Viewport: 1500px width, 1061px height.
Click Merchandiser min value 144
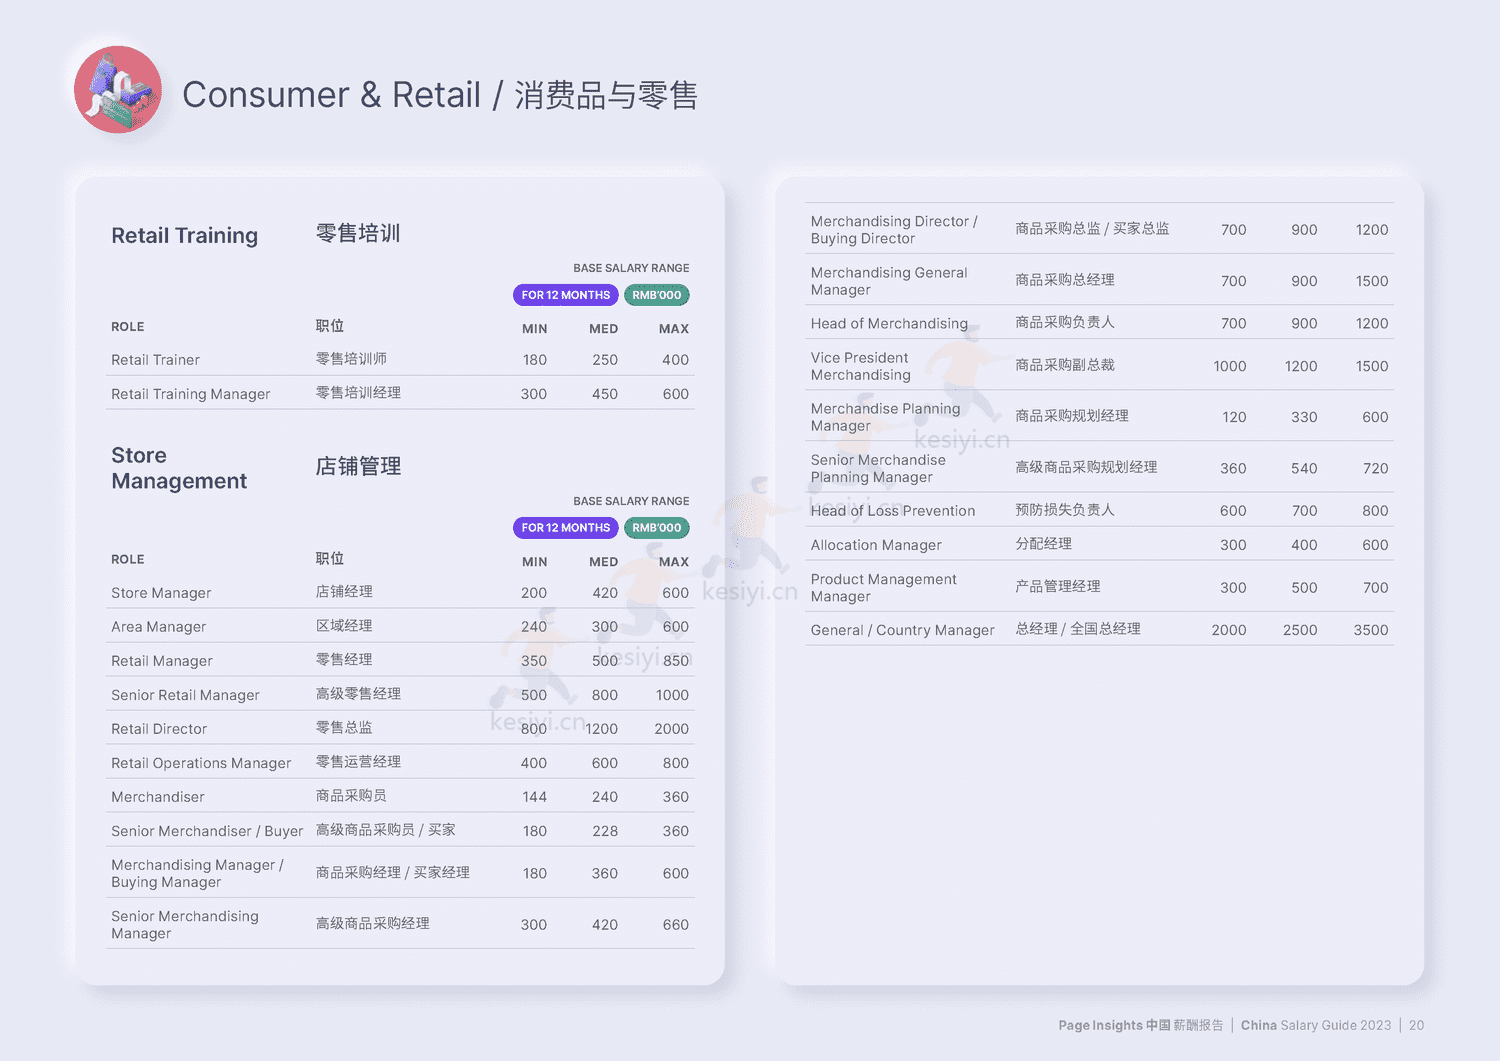(x=535, y=797)
